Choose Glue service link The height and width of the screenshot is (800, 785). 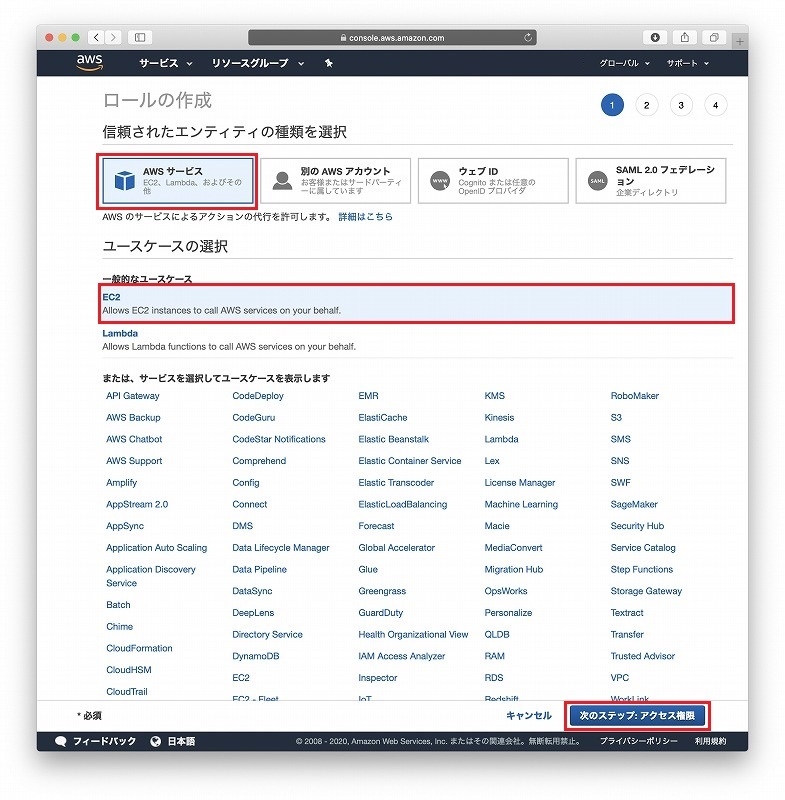tap(368, 569)
